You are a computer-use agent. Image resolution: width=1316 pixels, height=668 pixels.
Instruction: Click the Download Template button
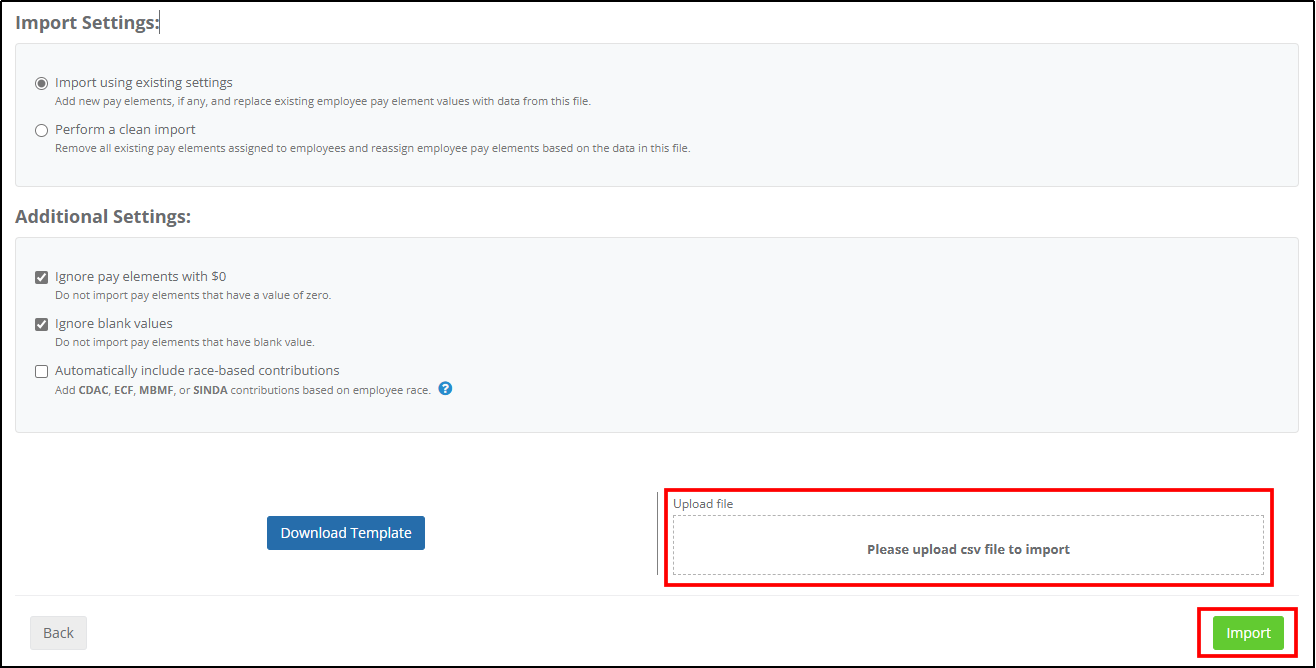coord(346,533)
